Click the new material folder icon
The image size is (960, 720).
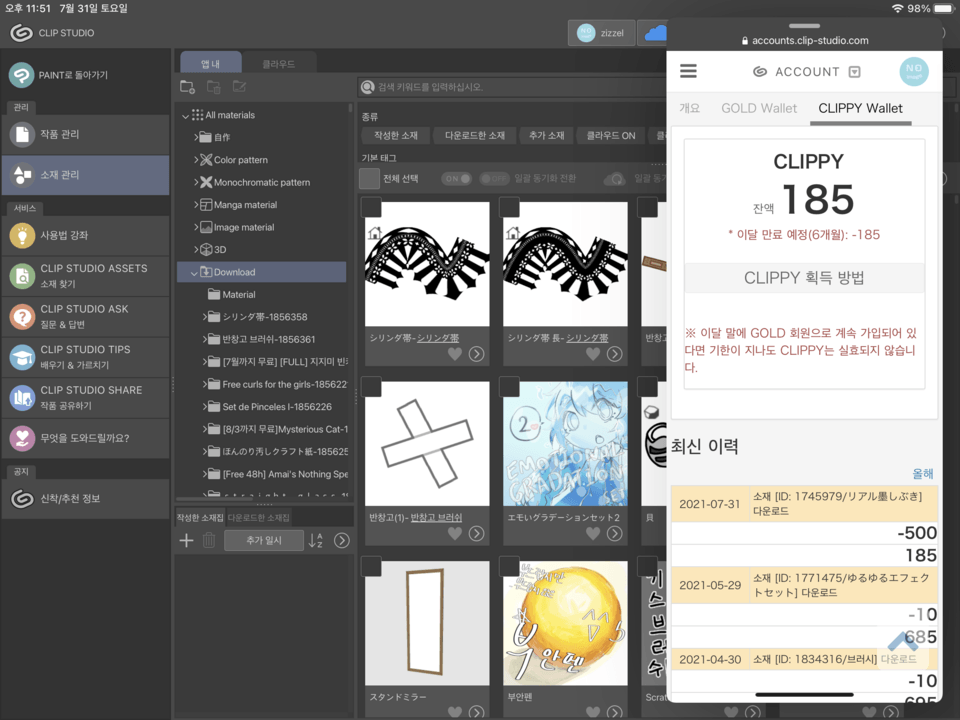(187, 86)
